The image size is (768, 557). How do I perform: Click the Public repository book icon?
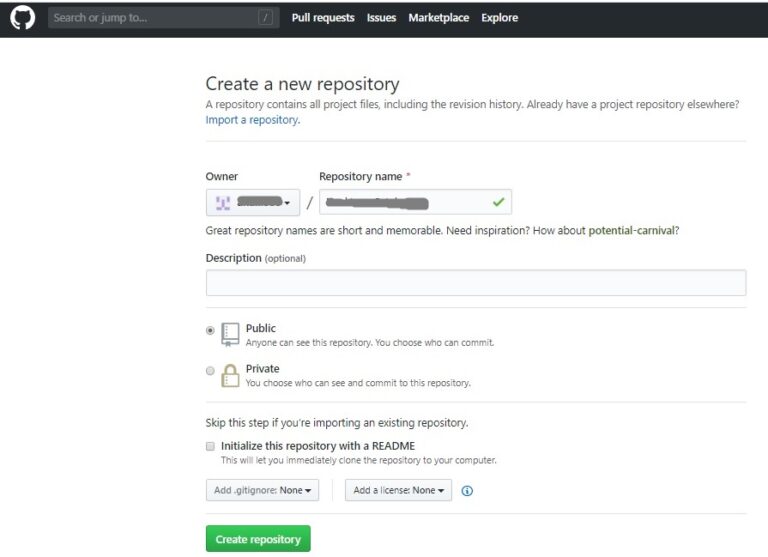231,334
